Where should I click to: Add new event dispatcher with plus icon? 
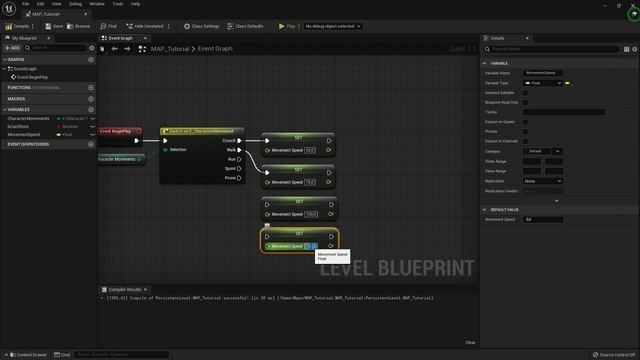[91, 144]
